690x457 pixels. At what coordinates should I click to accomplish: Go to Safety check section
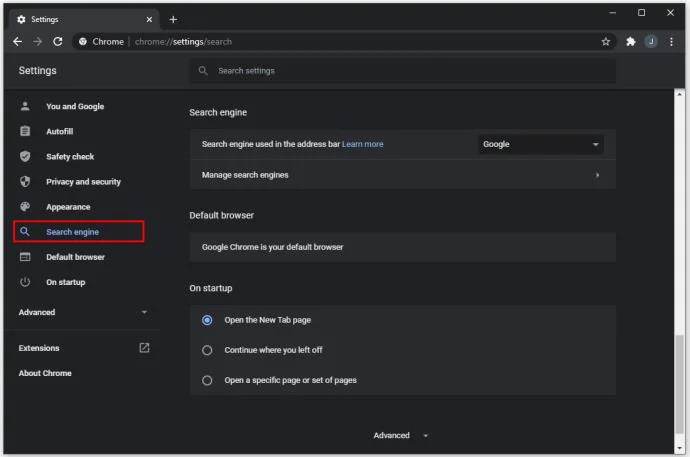tap(70, 156)
